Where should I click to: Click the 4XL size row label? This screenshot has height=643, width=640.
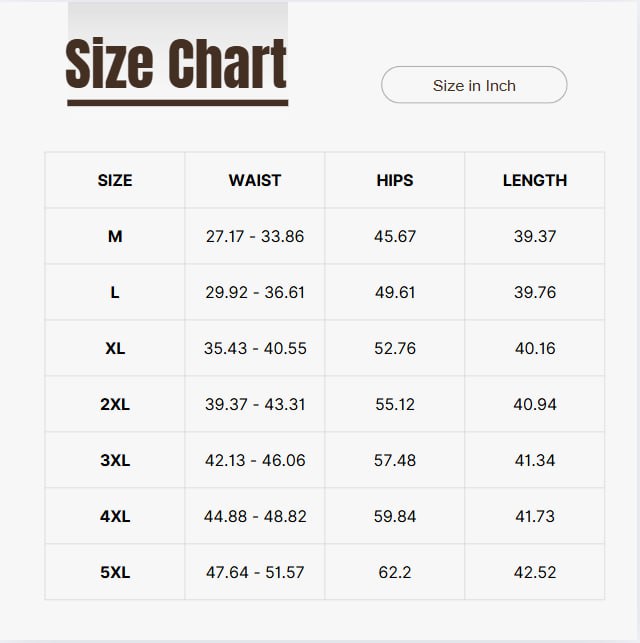tap(115, 517)
